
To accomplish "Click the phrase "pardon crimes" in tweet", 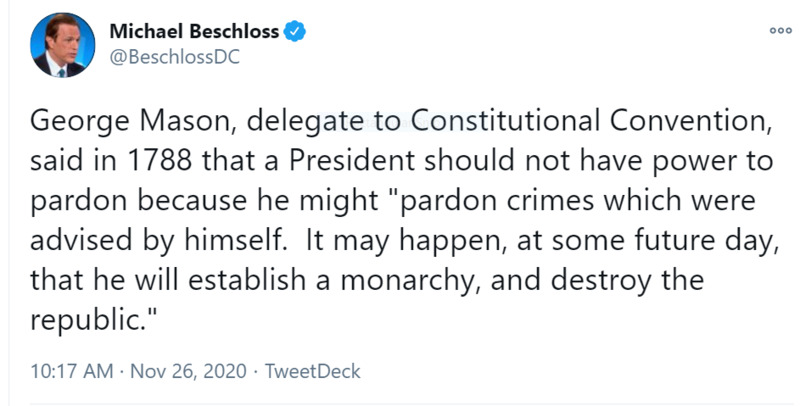I will coord(513,198).
